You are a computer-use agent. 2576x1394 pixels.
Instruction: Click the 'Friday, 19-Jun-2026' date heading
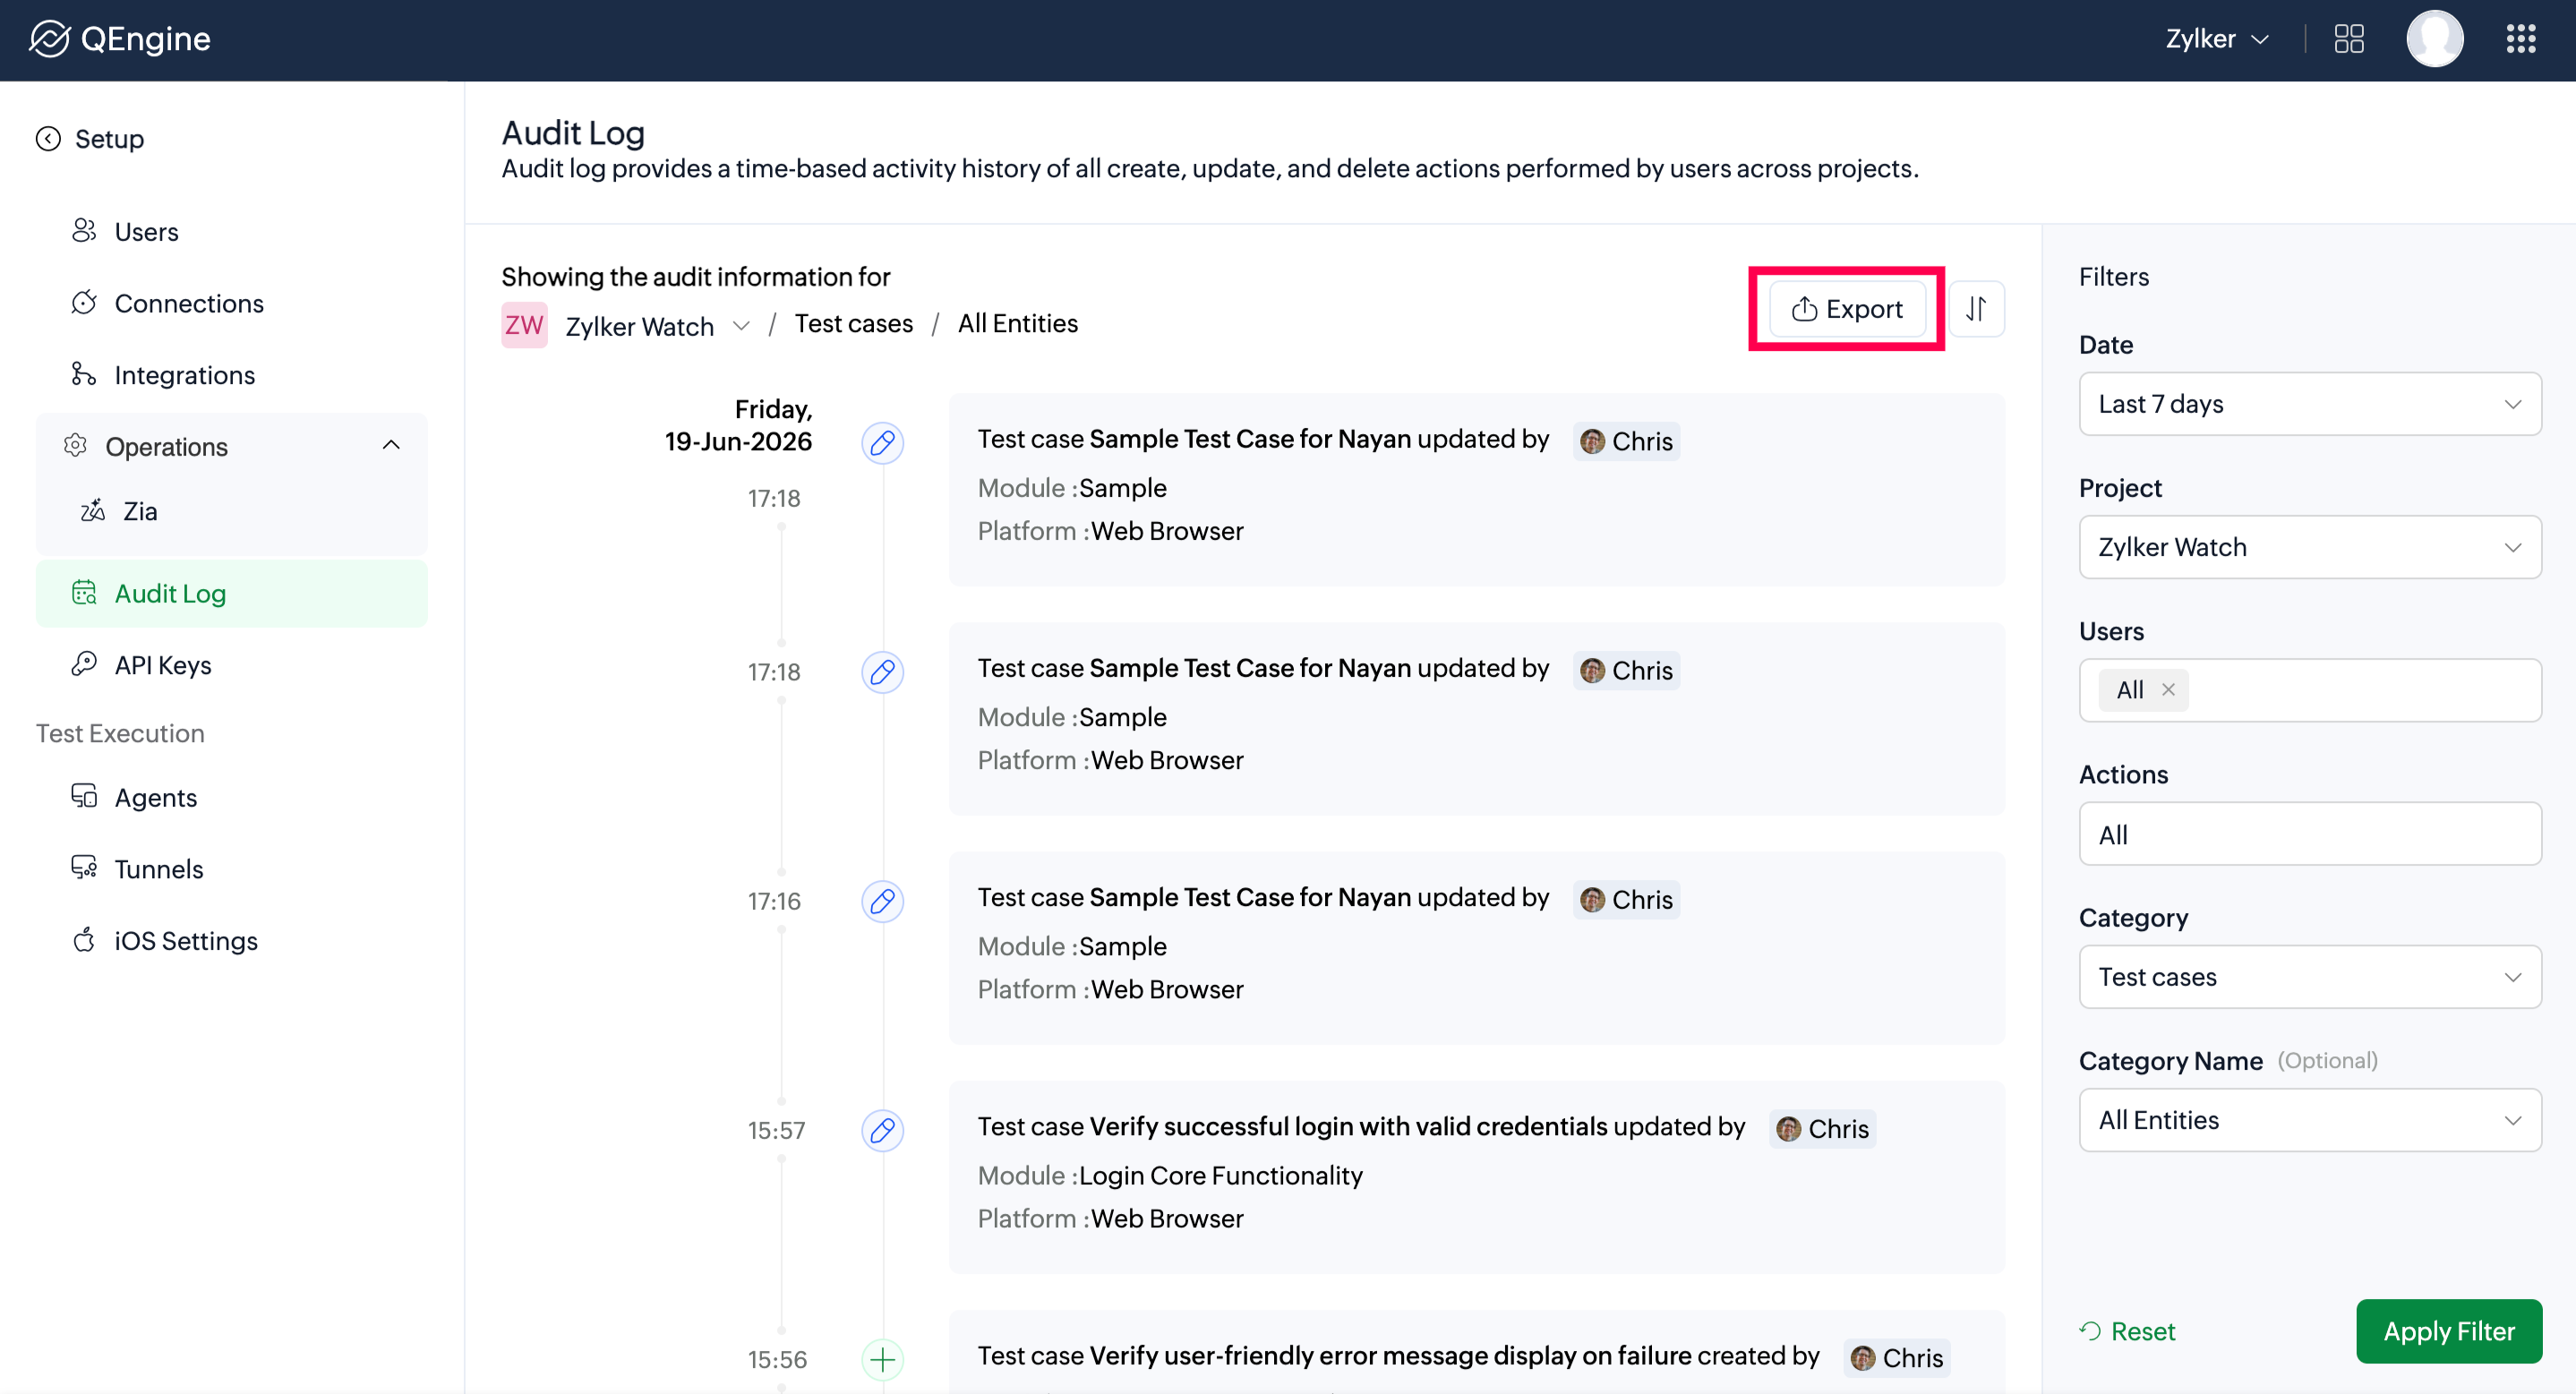pos(738,425)
